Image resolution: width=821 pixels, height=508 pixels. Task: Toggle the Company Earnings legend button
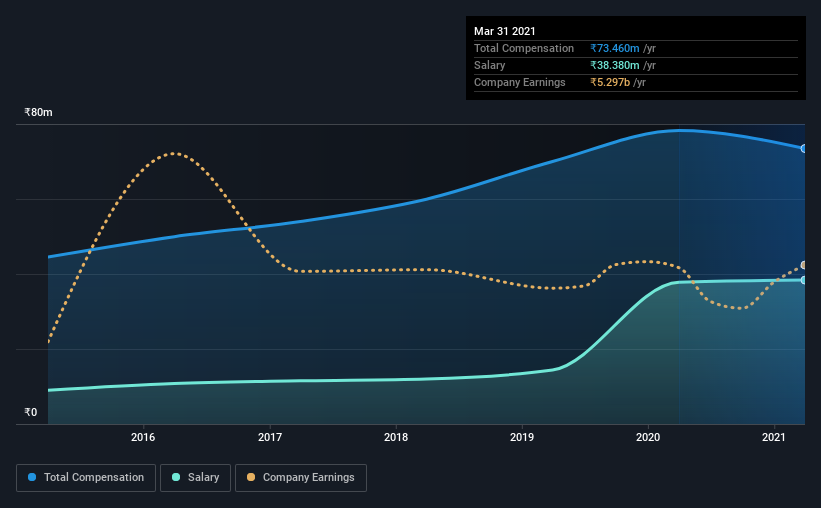coord(301,478)
